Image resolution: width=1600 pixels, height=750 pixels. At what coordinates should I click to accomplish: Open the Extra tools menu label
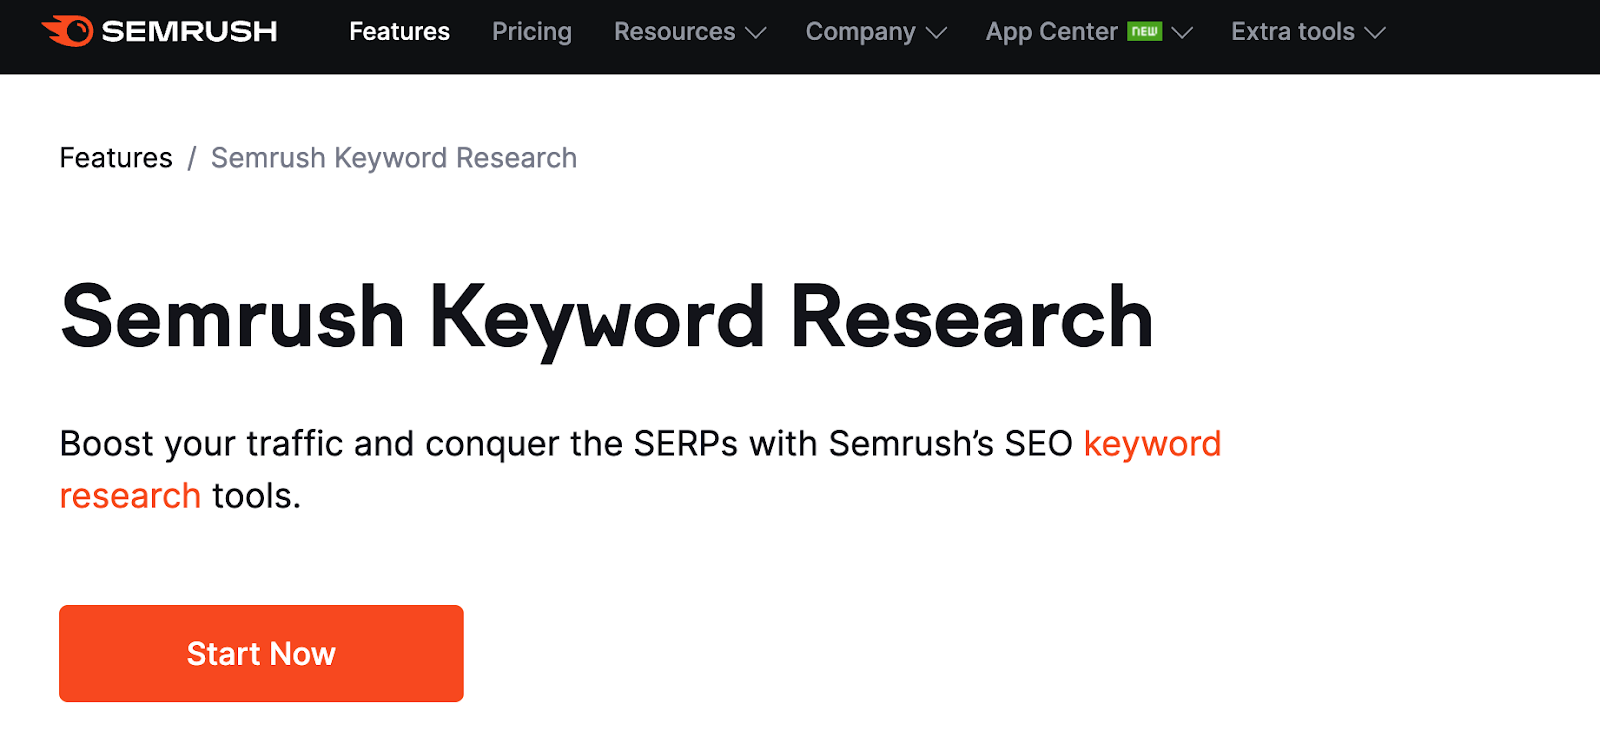[x=1293, y=32]
